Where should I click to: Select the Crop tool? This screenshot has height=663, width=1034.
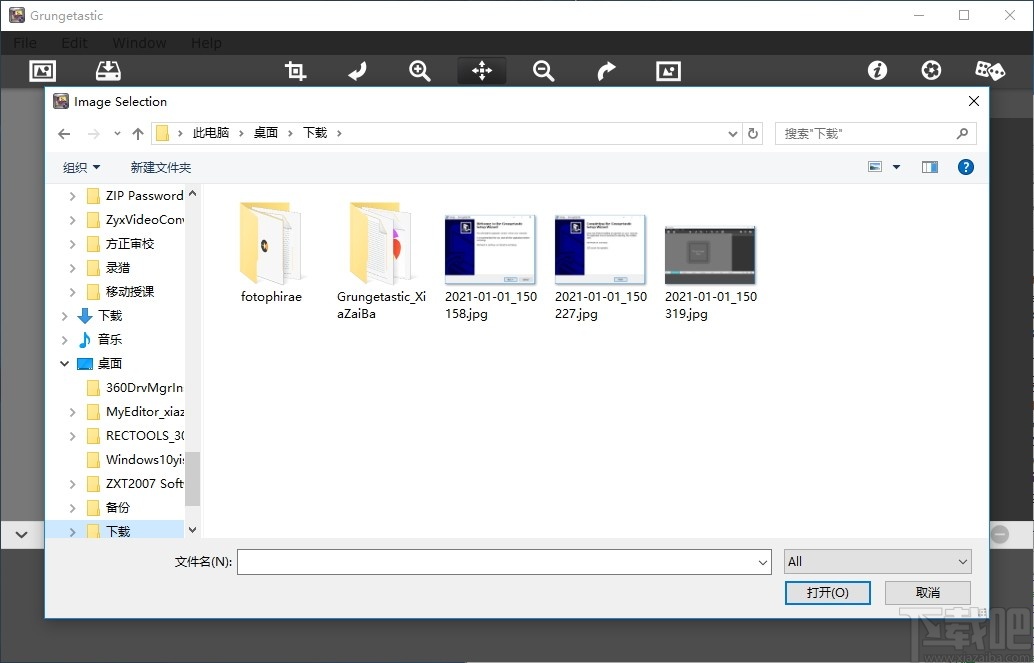295,70
